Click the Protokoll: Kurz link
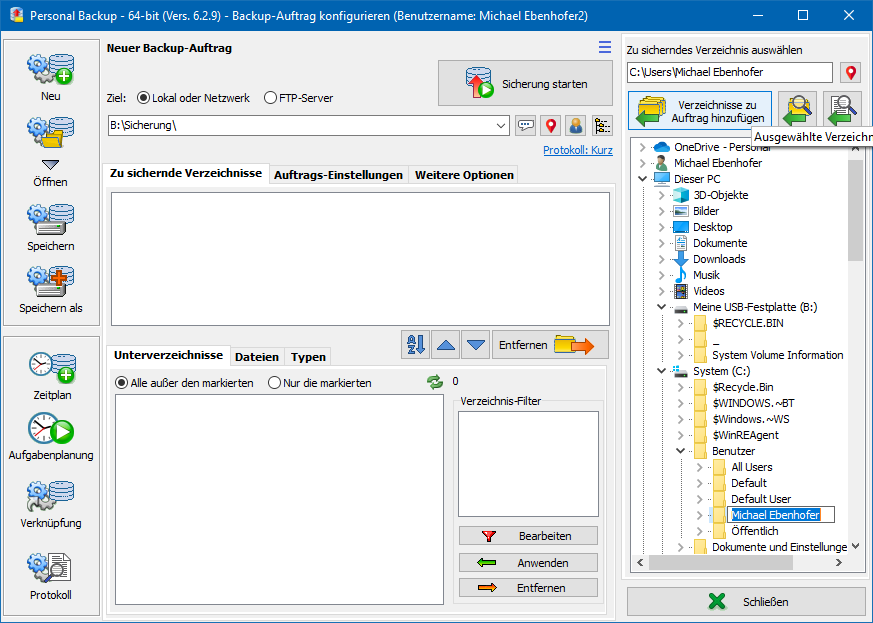Screen dimensions: 873x623 coord(578,150)
